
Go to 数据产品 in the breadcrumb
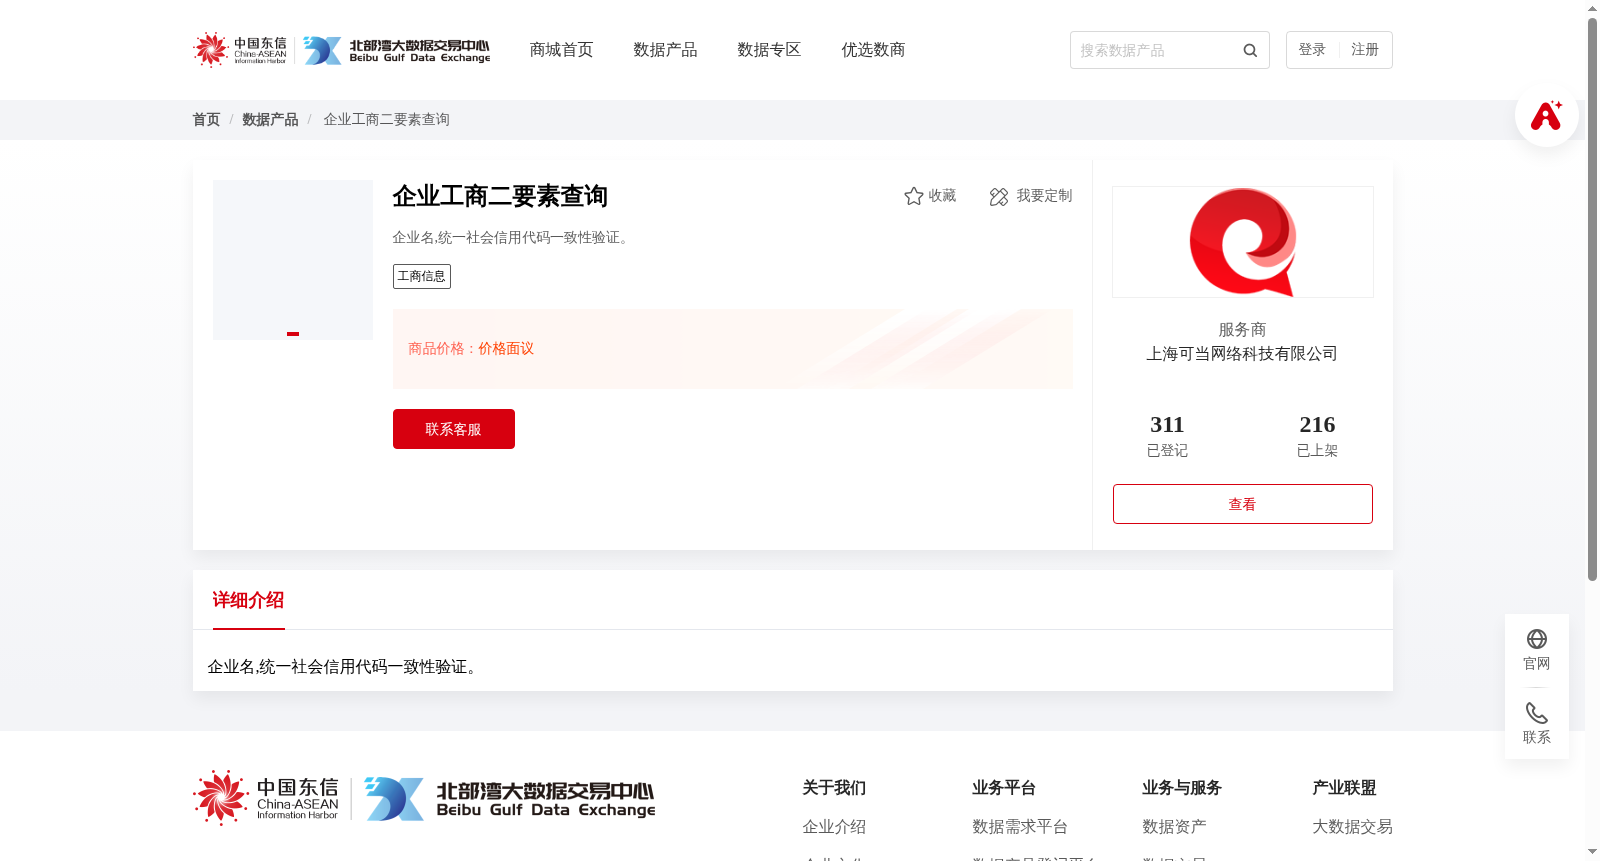coord(270,120)
